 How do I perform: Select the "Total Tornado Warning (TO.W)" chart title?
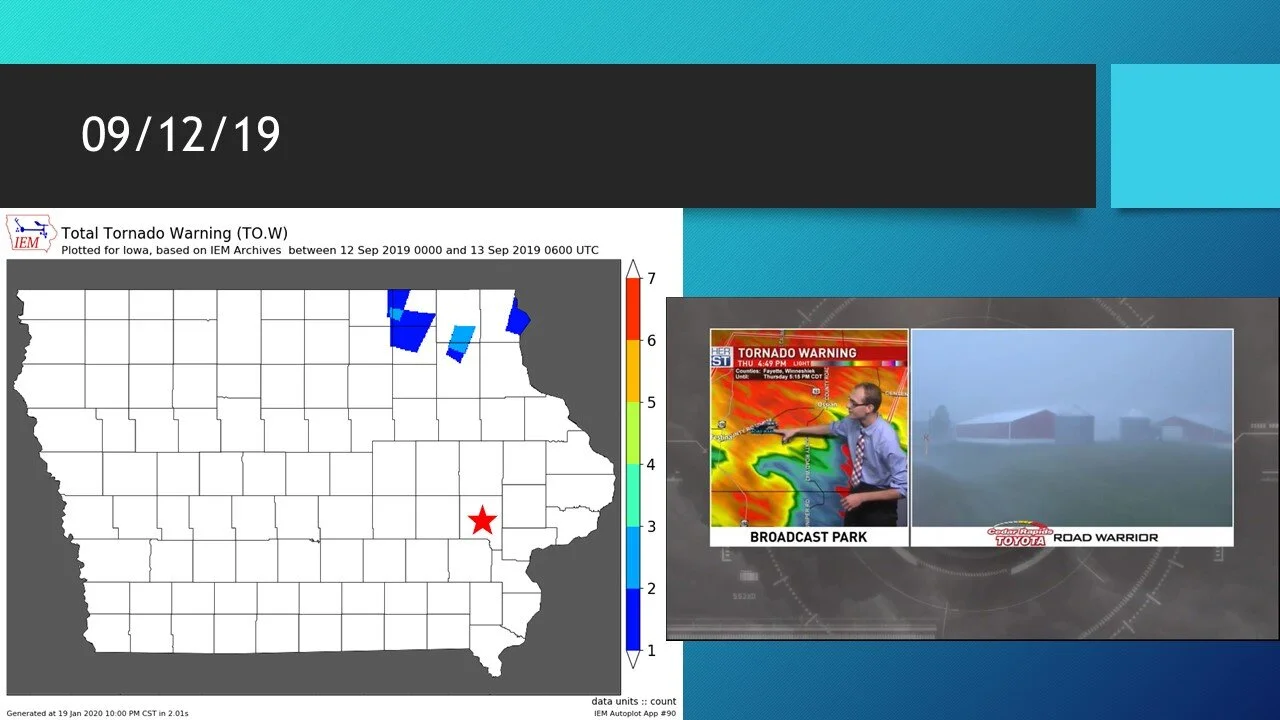point(175,234)
